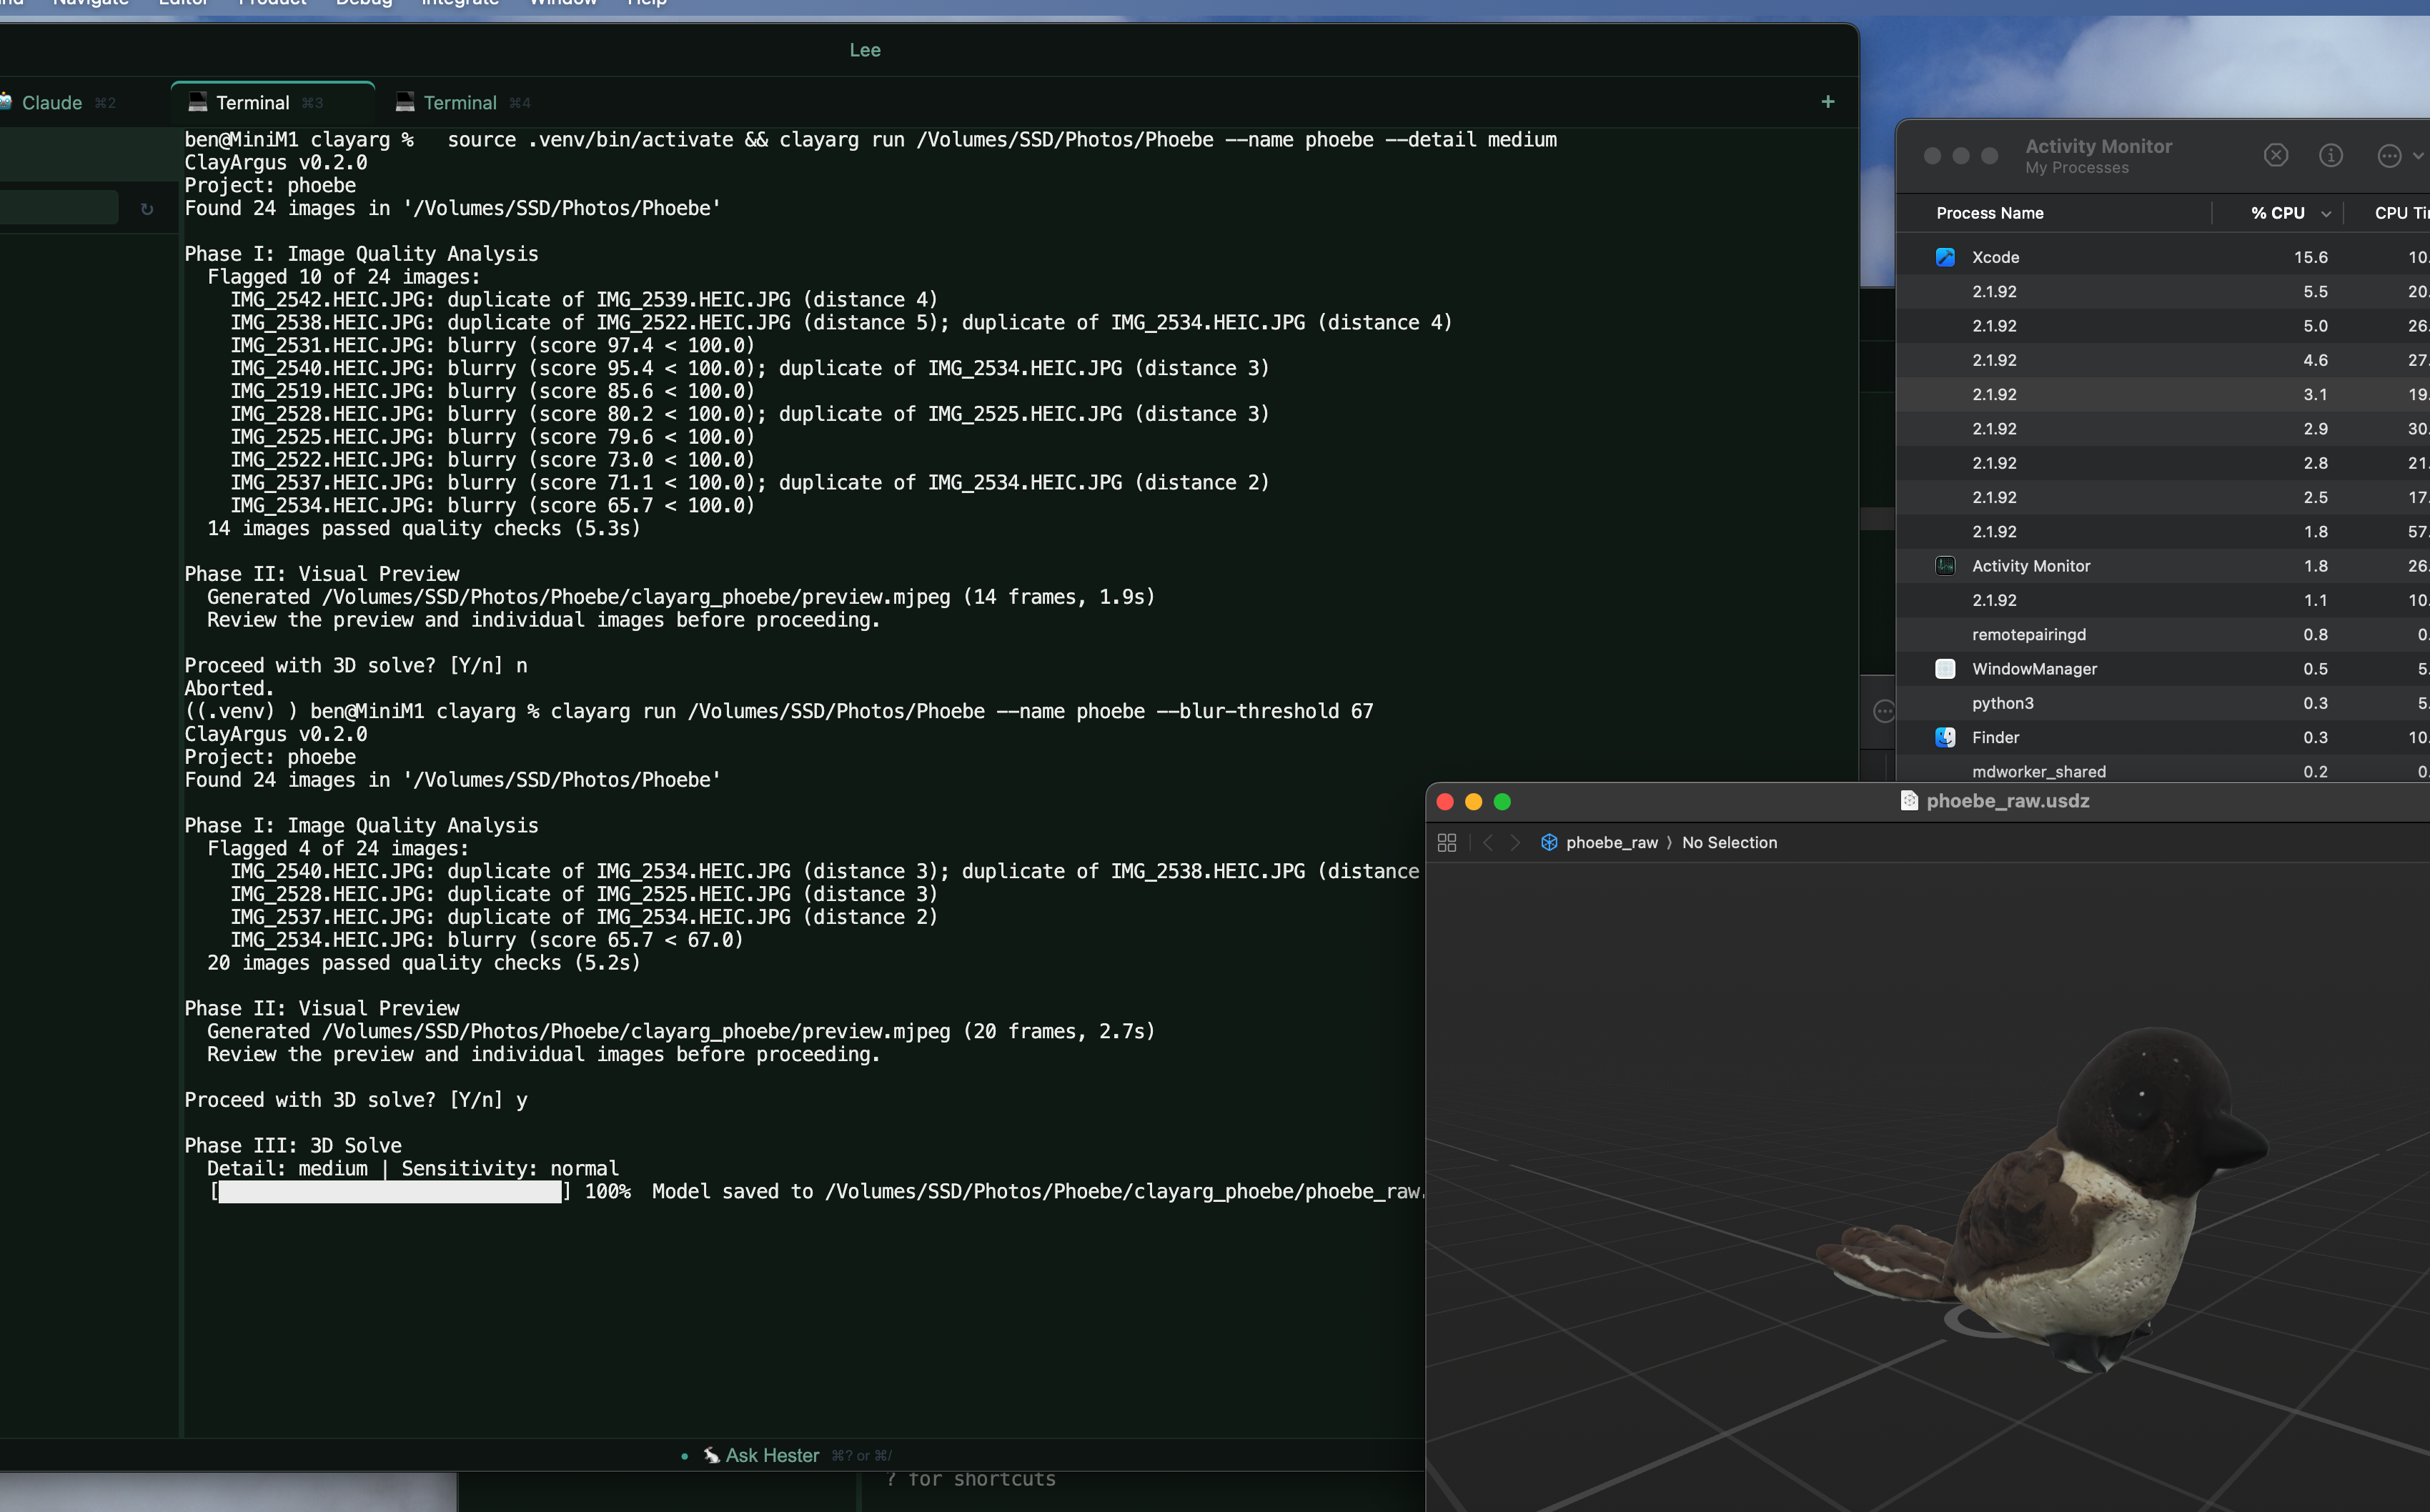Sort by % CPU column header
2430x1512 pixels.
click(2277, 212)
